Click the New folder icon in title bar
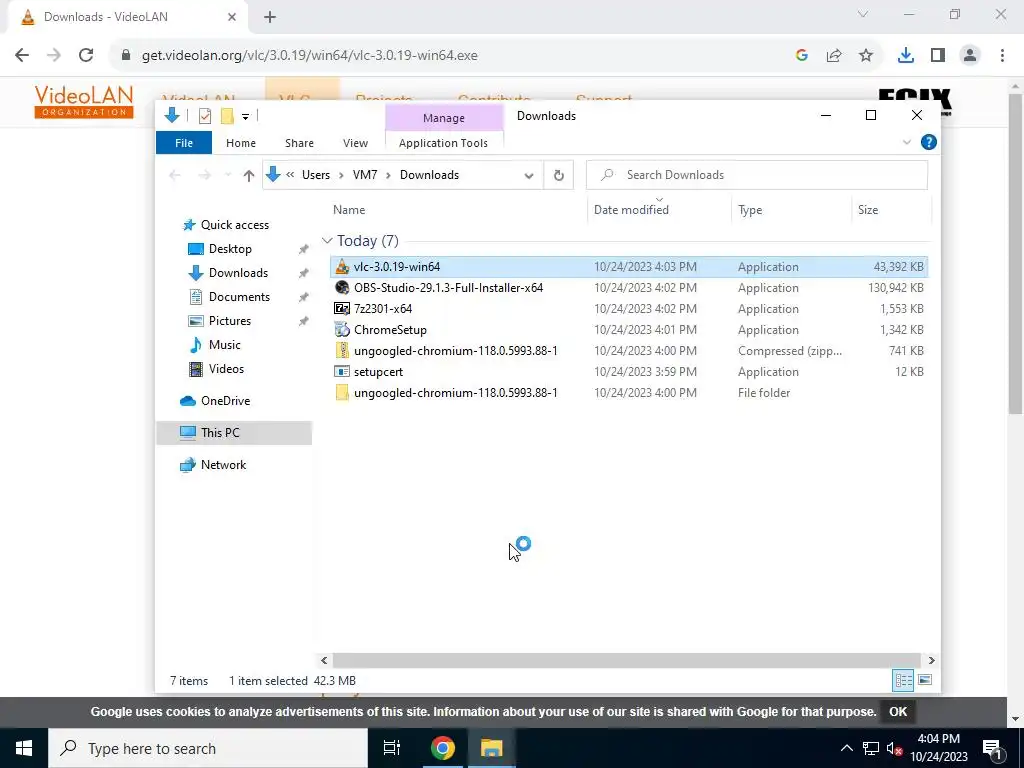This screenshot has width=1024, height=768. point(227,116)
